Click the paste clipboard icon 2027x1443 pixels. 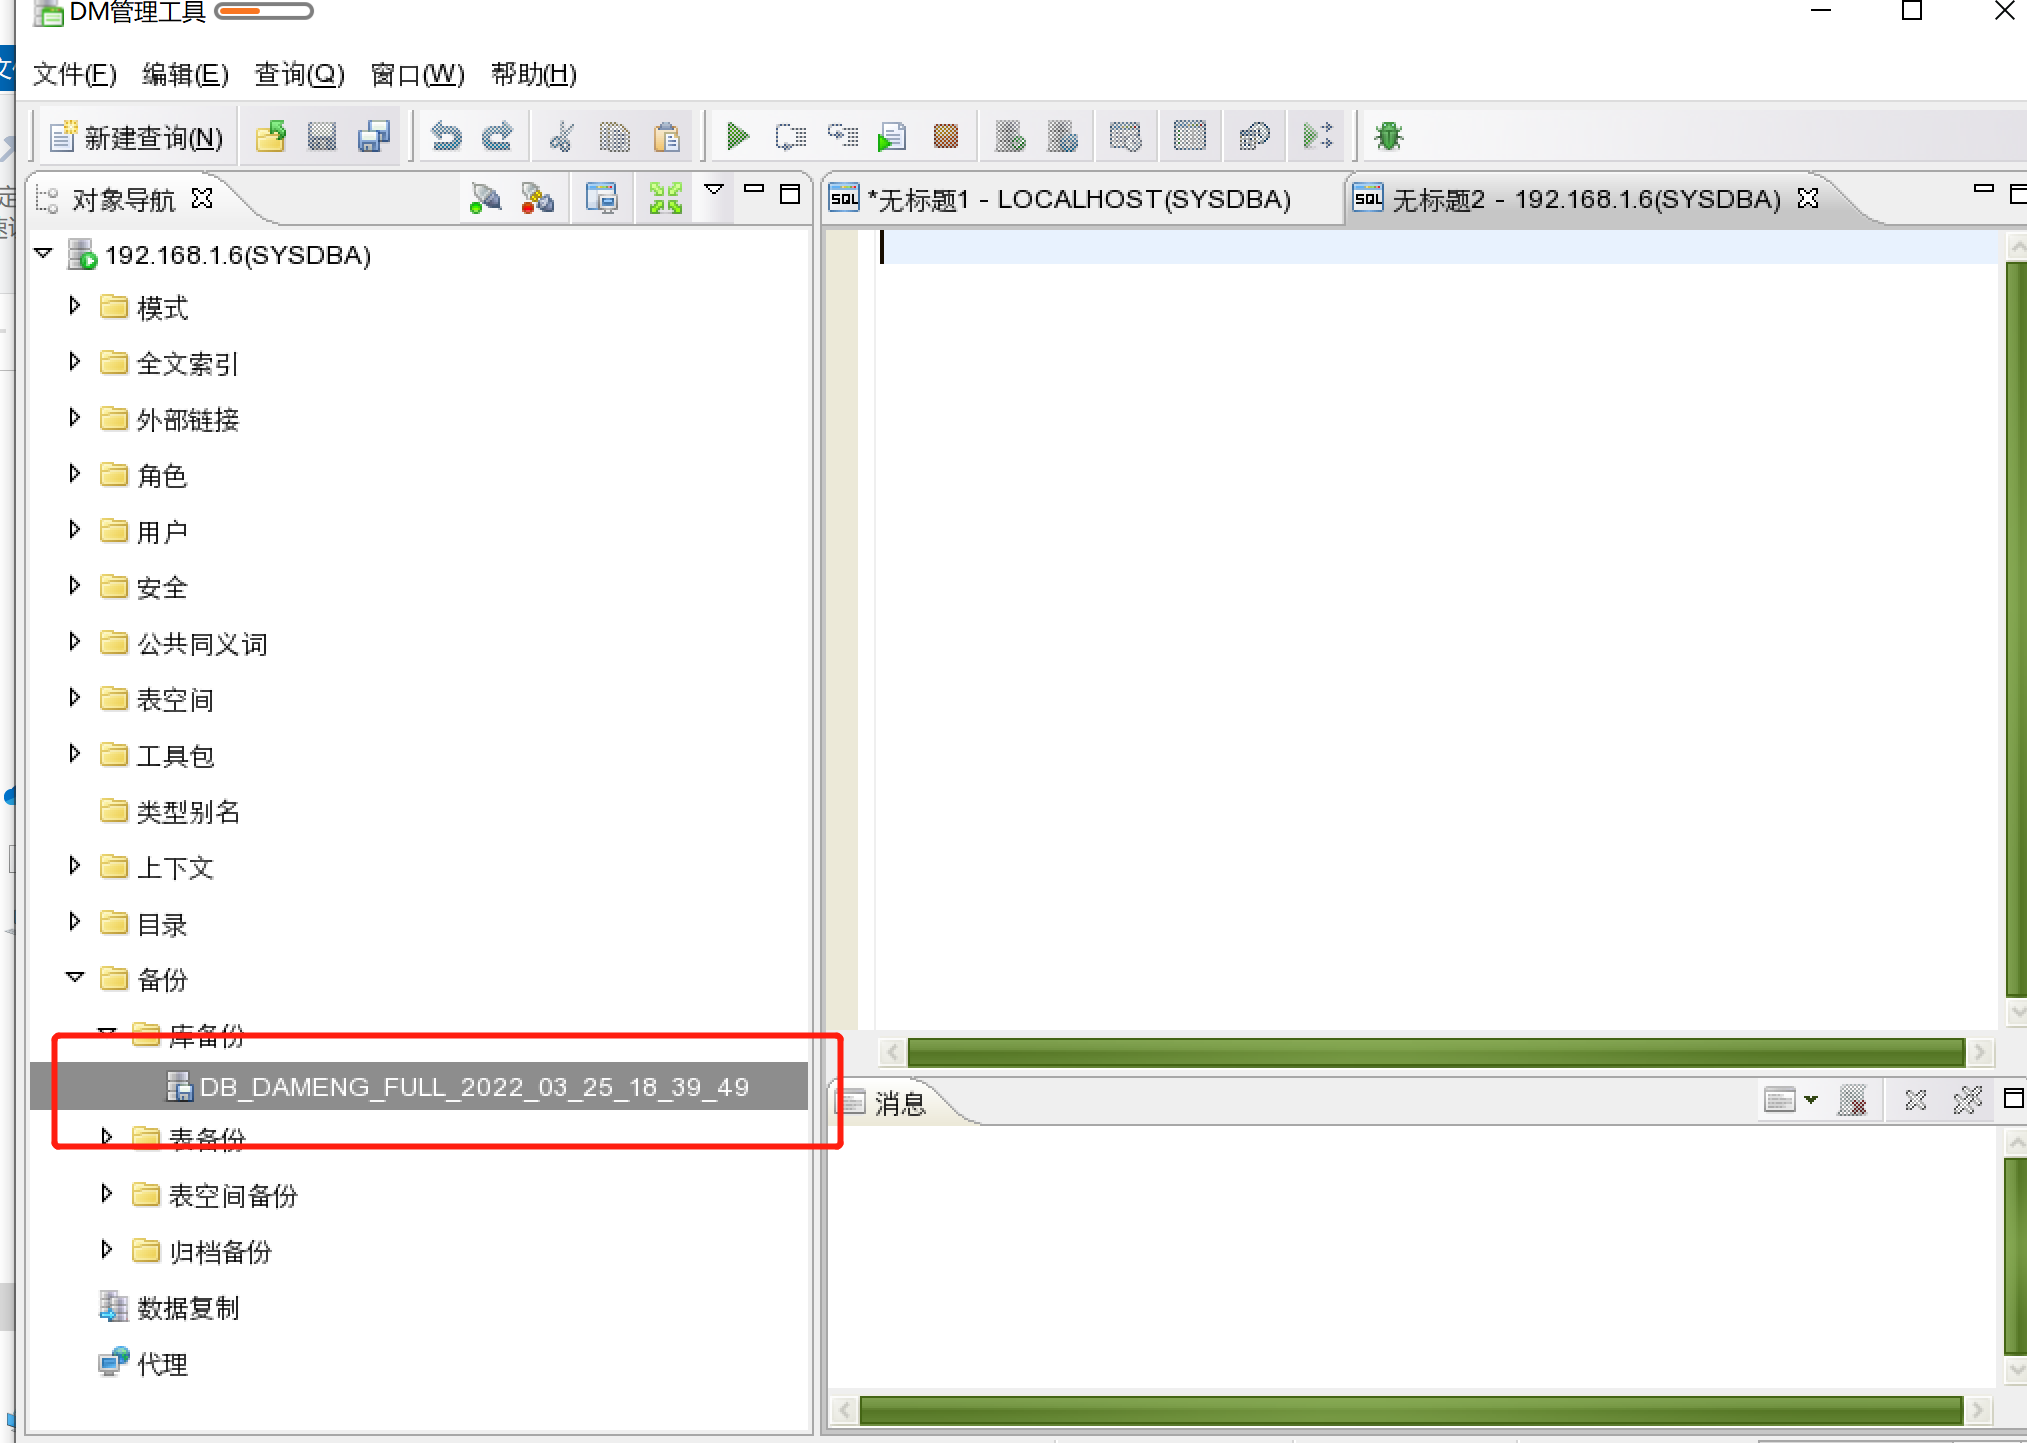666,136
